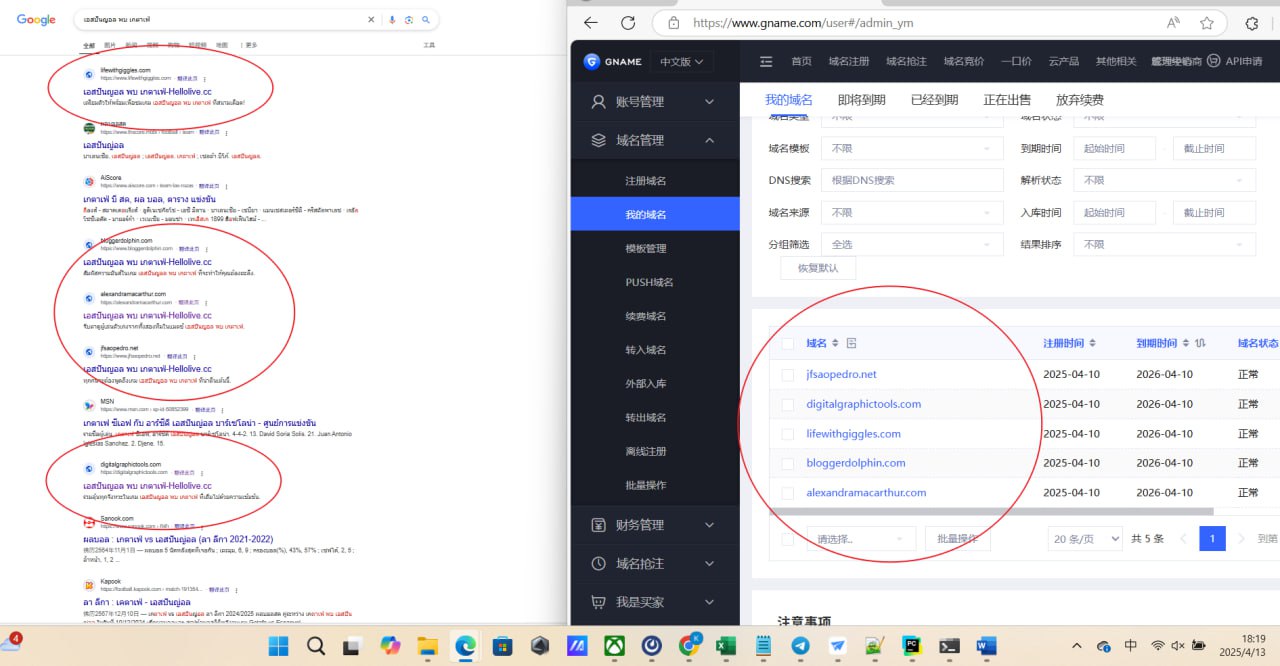Go back in the gname.com browser window

point(591,23)
